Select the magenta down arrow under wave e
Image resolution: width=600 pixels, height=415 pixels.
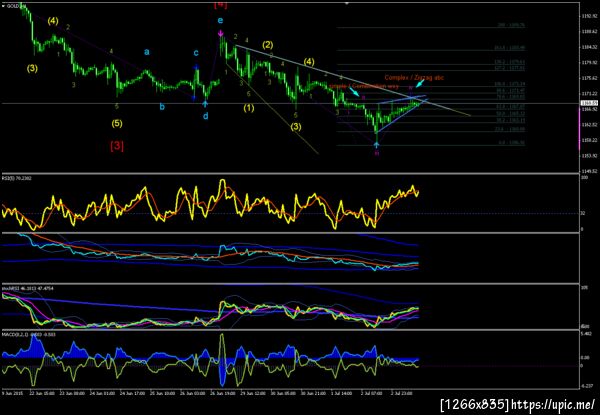pyautogui.click(x=221, y=34)
